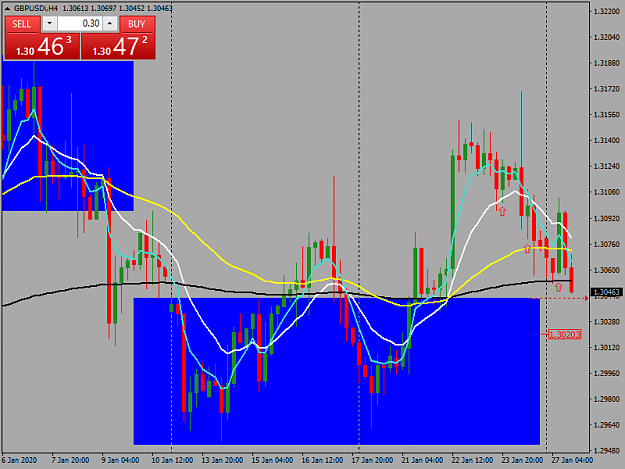The image size is (625, 469).
Task: Click the 10 Jan 12:00 time label
Action: [172, 460]
